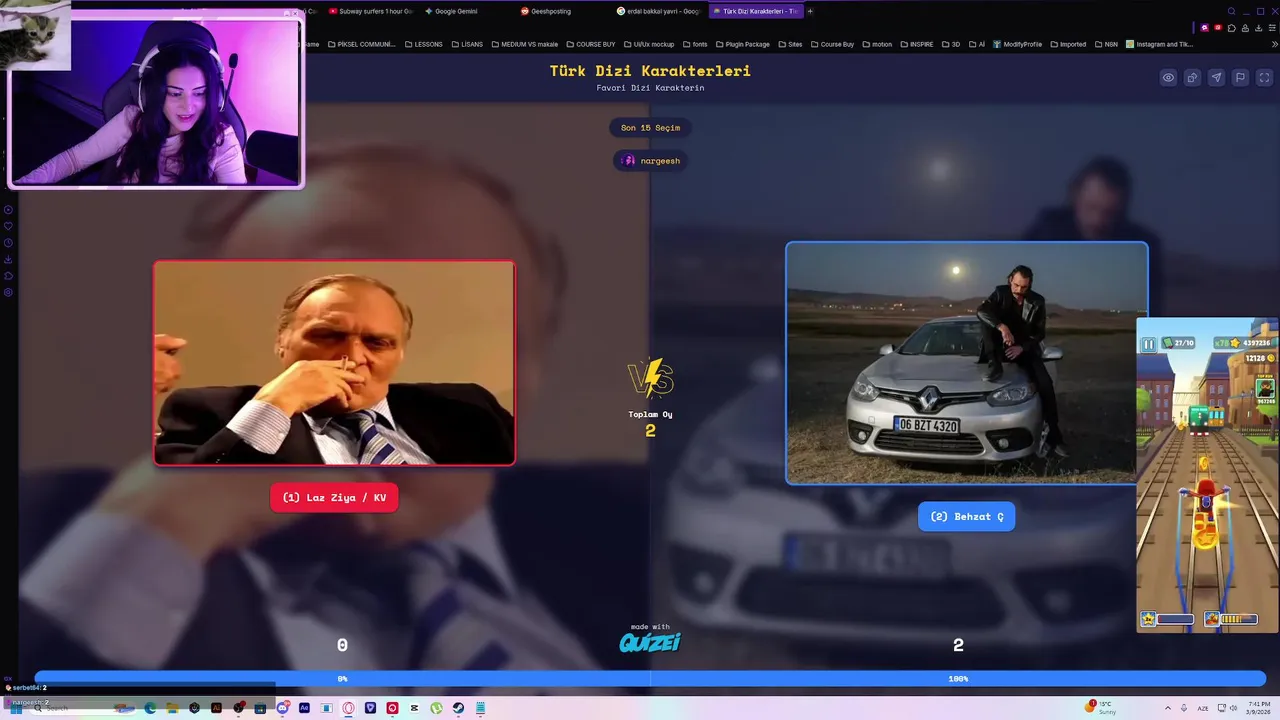
Task: Switch AZE keyboard language indicator
Action: [x=1203, y=708]
